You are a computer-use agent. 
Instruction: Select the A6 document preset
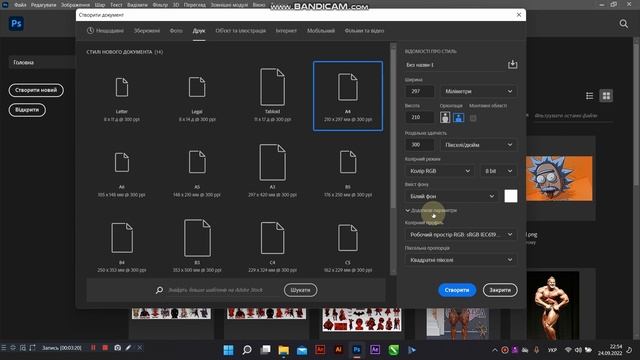click(x=122, y=171)
